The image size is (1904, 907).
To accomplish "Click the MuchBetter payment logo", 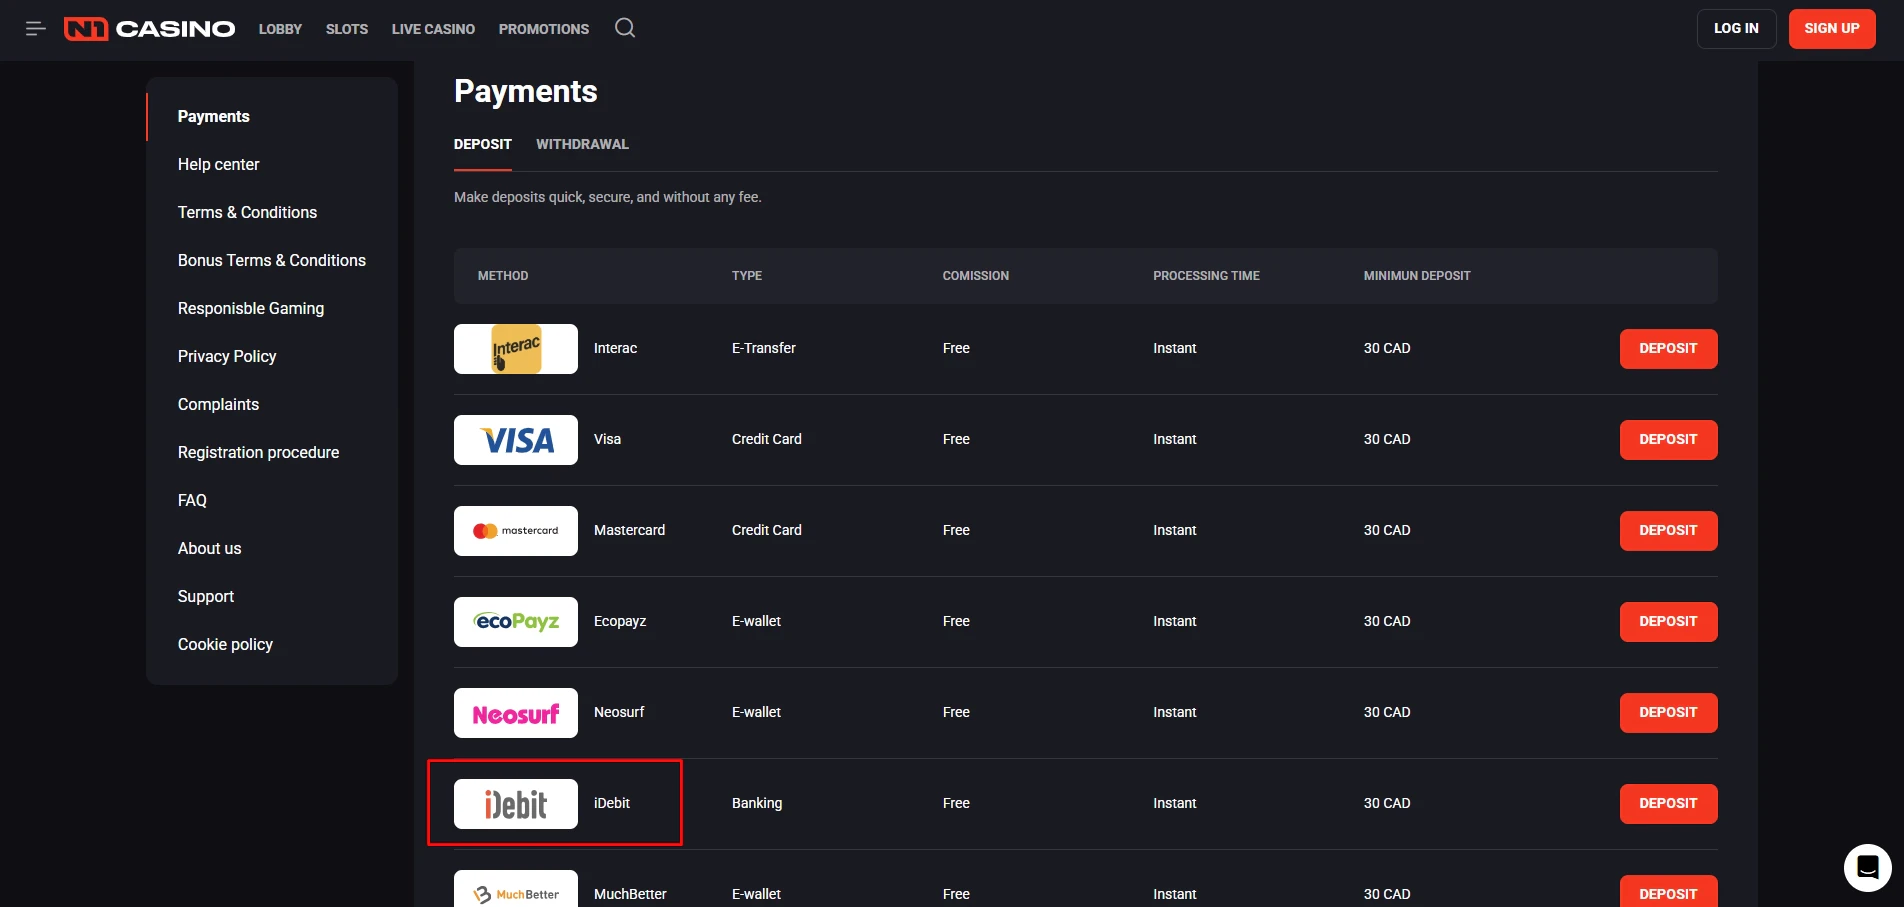I will click(x=516, y=889).
